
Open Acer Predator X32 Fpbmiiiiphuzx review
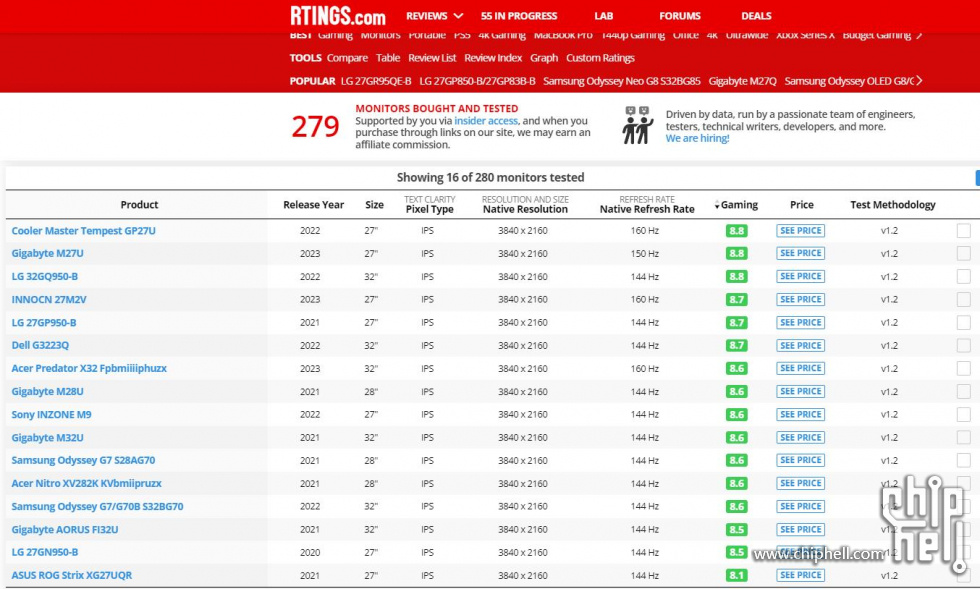[89, 368]
